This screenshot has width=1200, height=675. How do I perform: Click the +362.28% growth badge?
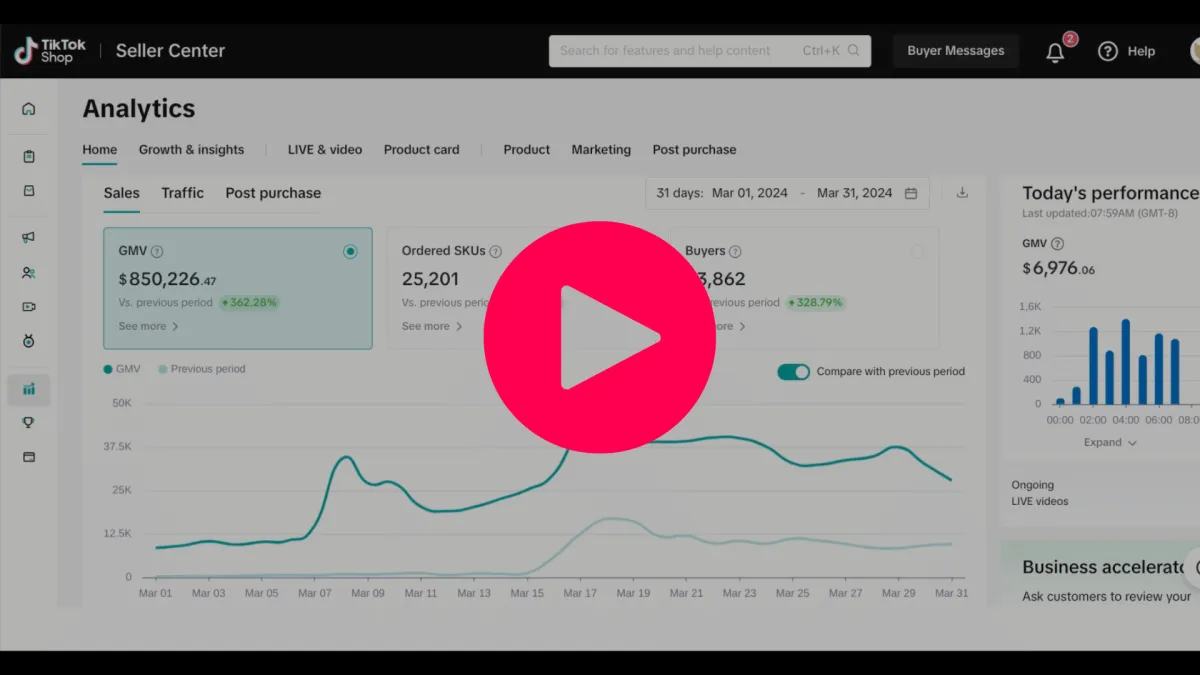[x=249, y=302]
